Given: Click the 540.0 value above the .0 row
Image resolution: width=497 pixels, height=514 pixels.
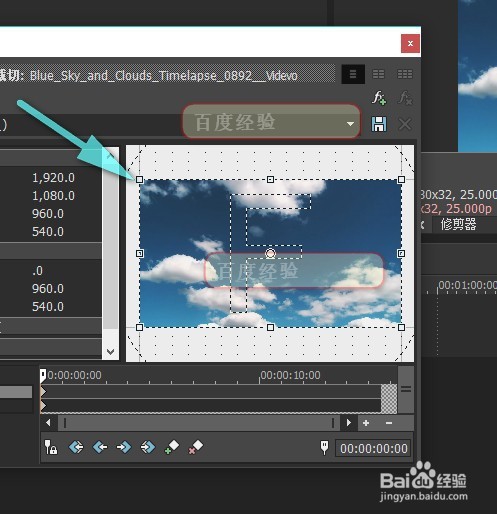Looking at the screenshot, I should (x=48, y=232).
